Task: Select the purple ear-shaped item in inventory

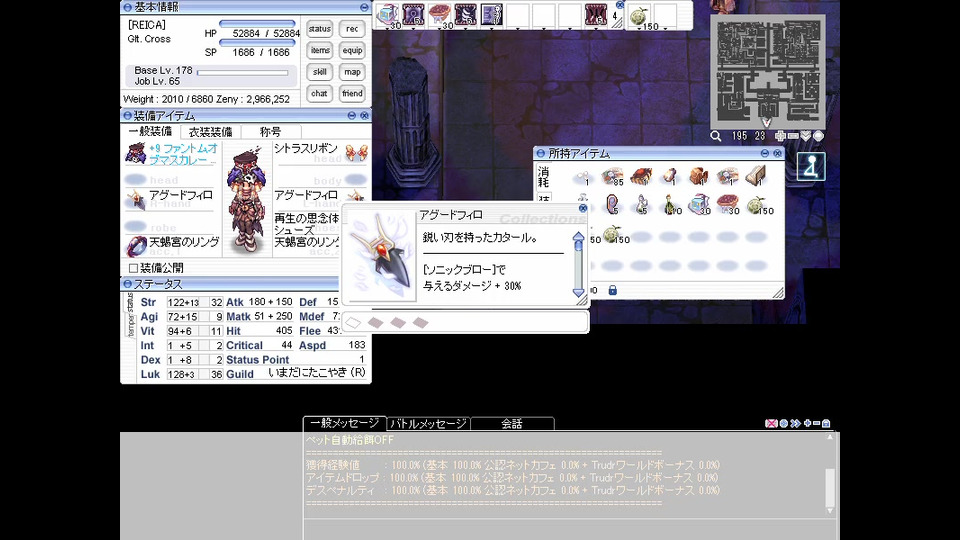Action: click(612, 204)
